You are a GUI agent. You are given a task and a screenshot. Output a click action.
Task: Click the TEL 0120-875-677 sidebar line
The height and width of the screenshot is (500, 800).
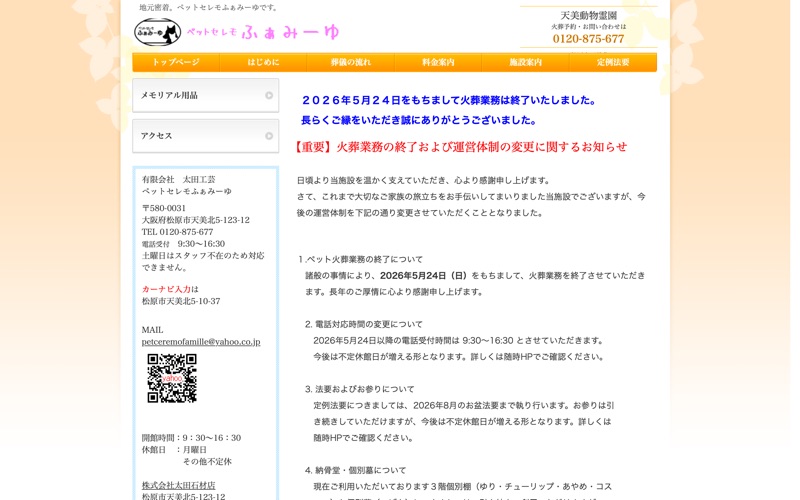coord(178,232)
